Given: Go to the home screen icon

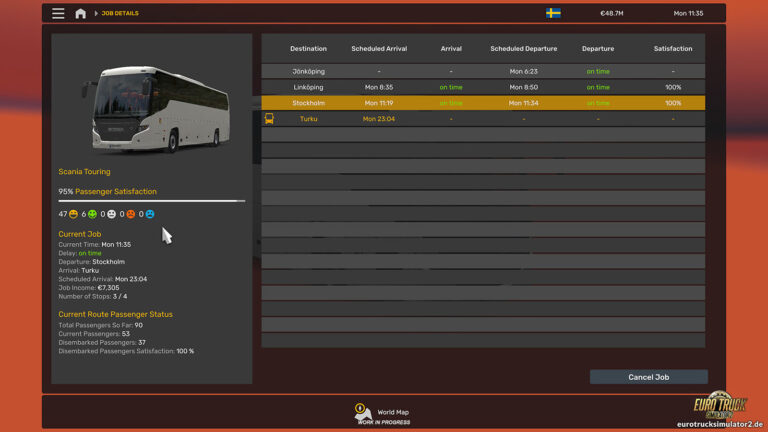Looking at the screenshot, I should pos(81,14).
